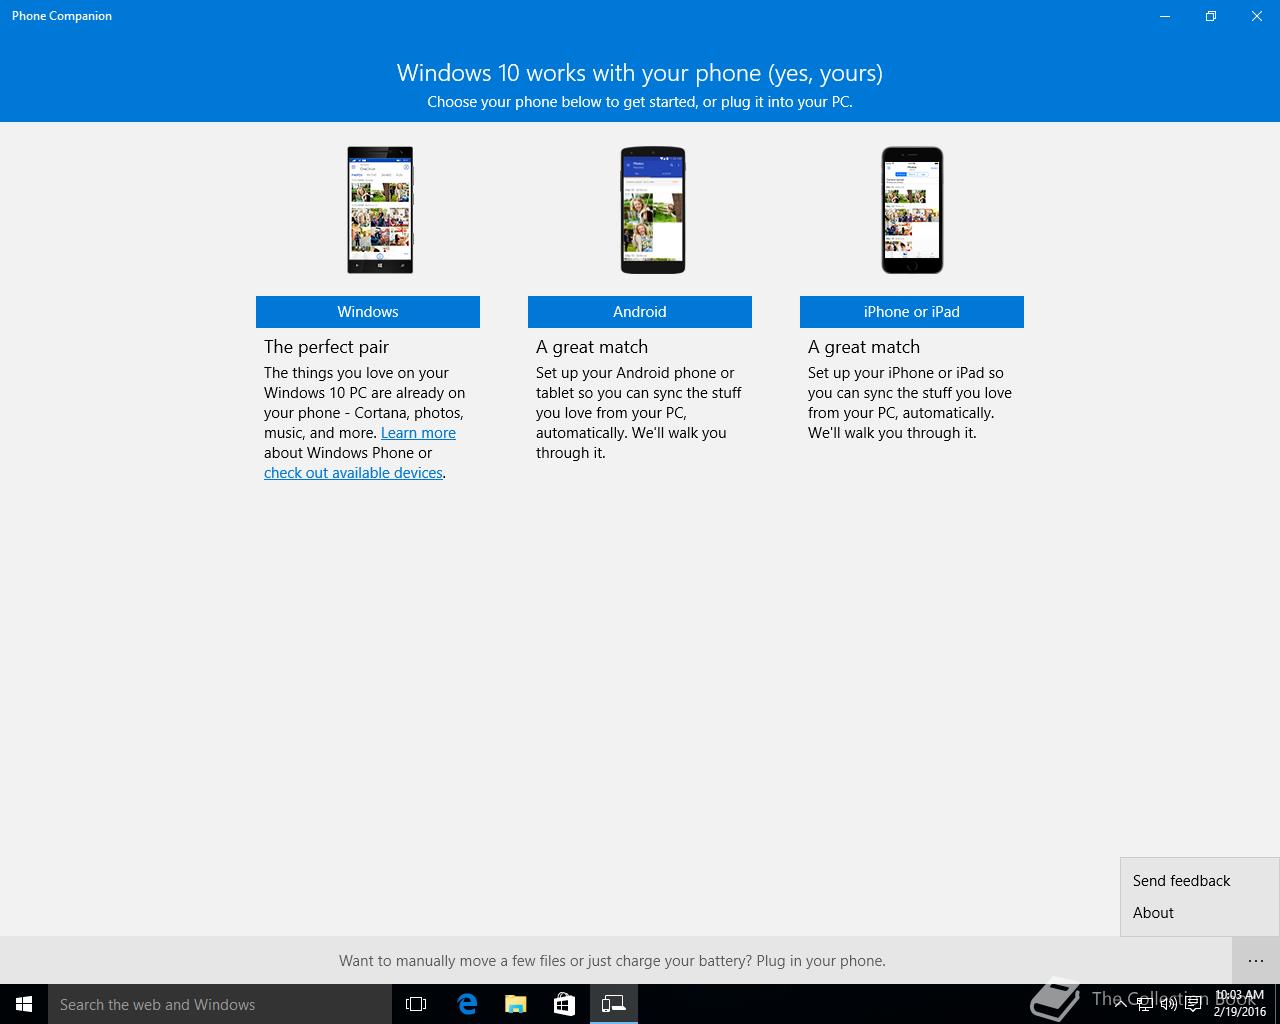Image resolution: width=1280 pixels, height=1024 pixels.
Task: Click the Search the web and Windows box
Action: (x=220, y=1004)
